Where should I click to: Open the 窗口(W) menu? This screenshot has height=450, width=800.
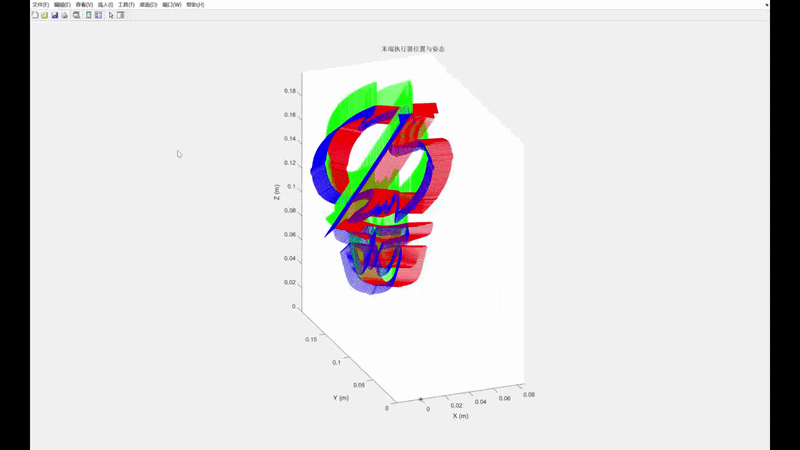(172, 5)
